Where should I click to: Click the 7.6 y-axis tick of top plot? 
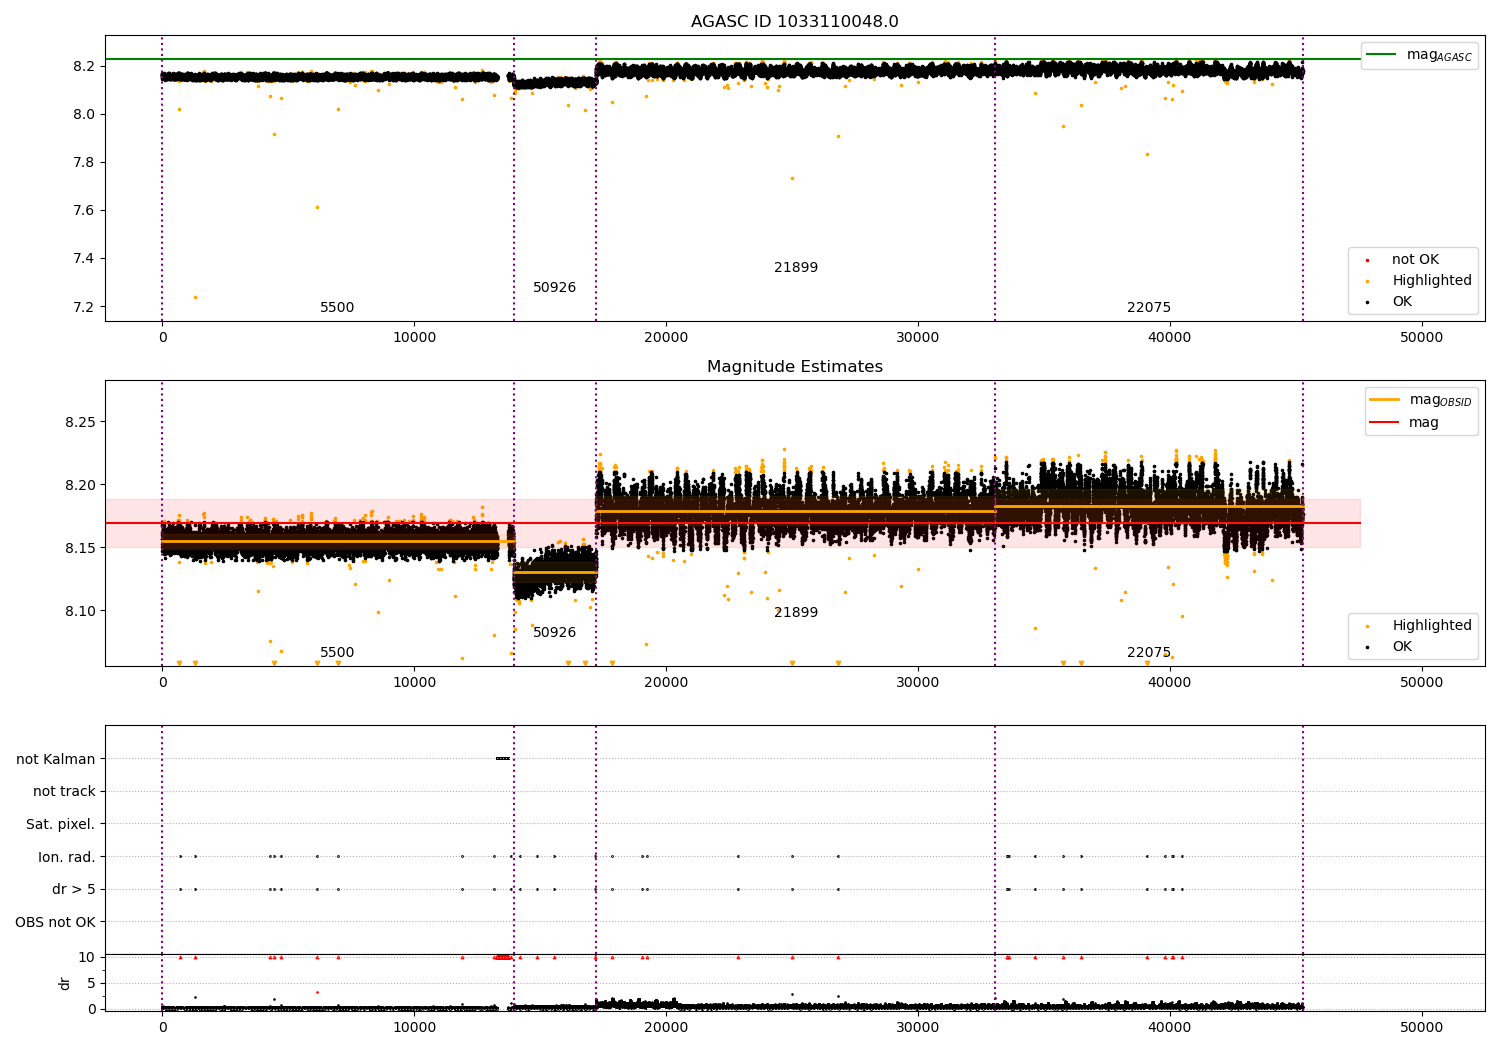pos(84,210)
